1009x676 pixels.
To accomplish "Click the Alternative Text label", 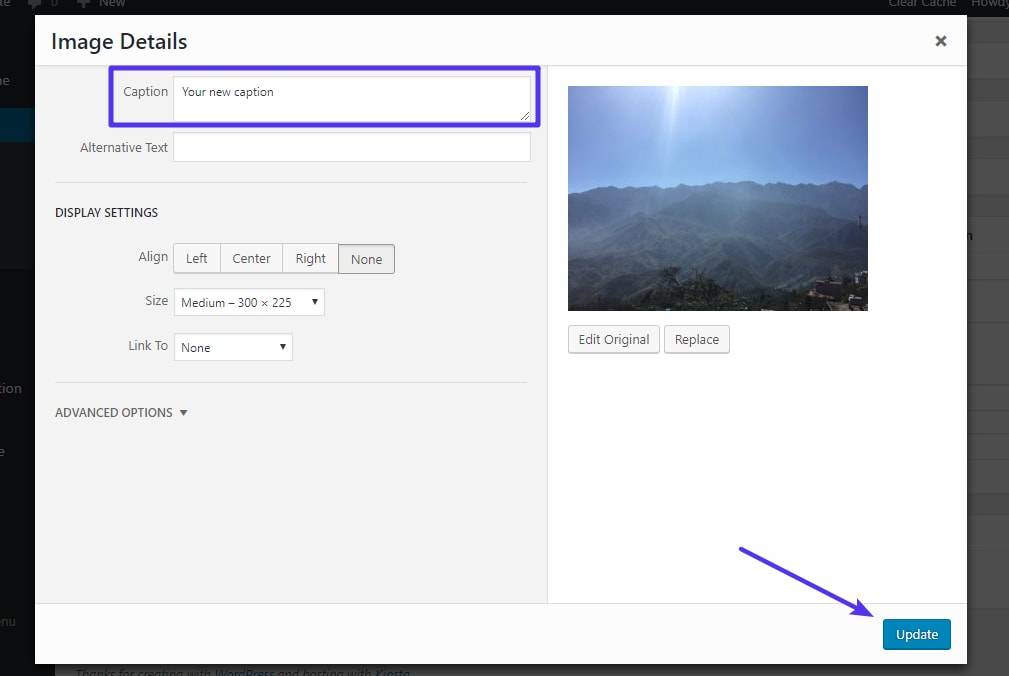I will click(124, 147).
